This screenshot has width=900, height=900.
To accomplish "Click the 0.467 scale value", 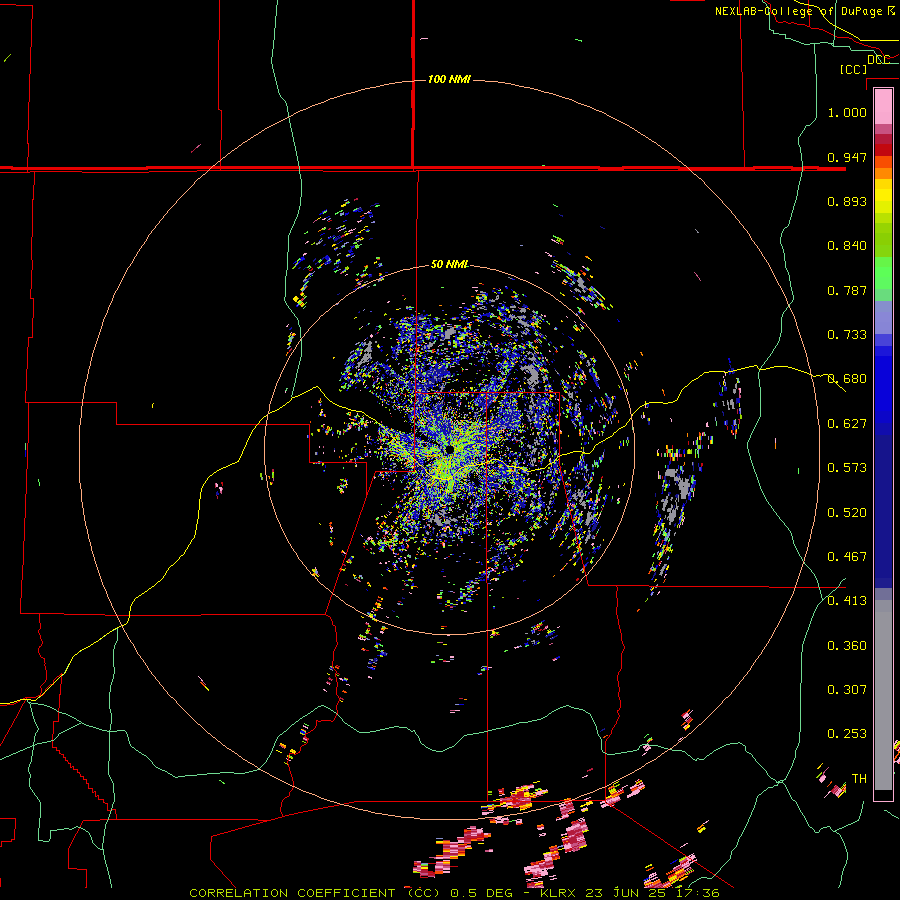I will pos(847,557).
